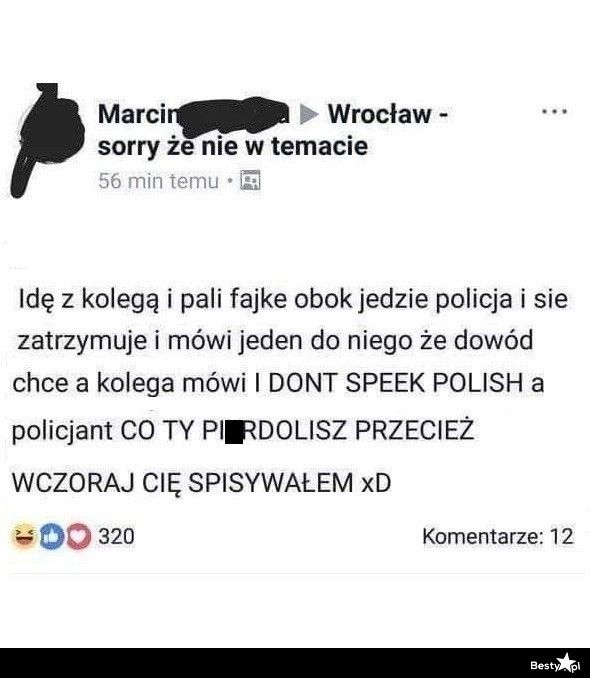The width and height of the screenshot is (590, 678).
Task: Open the Komentarze: 12 comments link
Action: (x=498, y=536)
